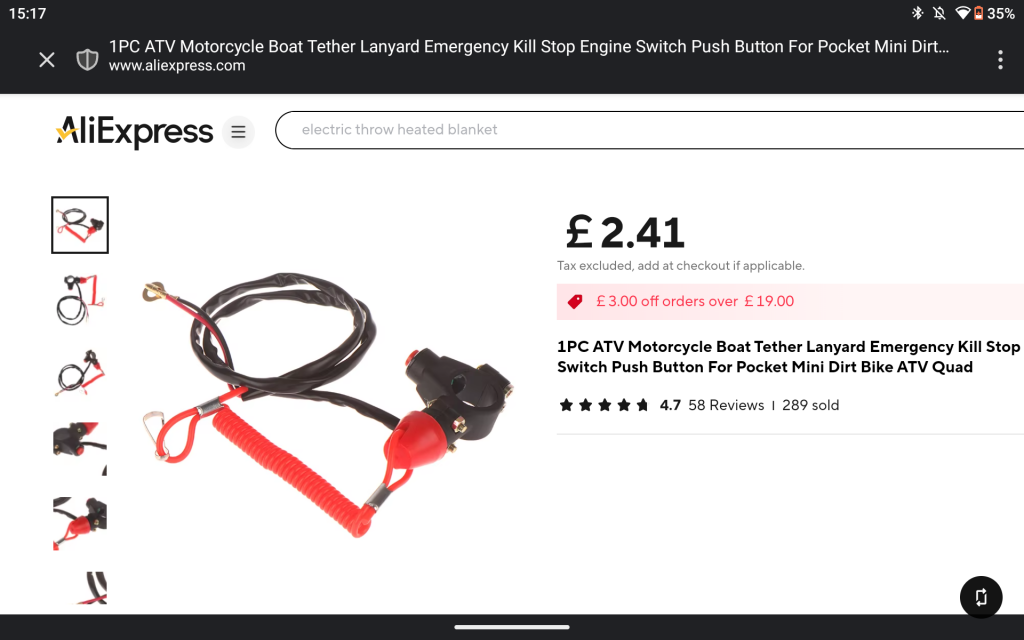Open the AliExpress hamburger categories menu
The width and height of the screenshot is (1024, 640).
(x=238, y=132)
